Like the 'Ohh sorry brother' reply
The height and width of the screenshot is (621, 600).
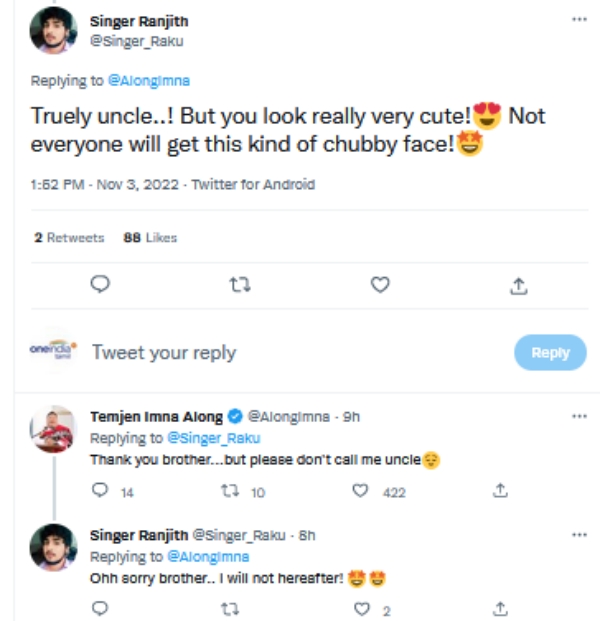[x=363, y=608]
